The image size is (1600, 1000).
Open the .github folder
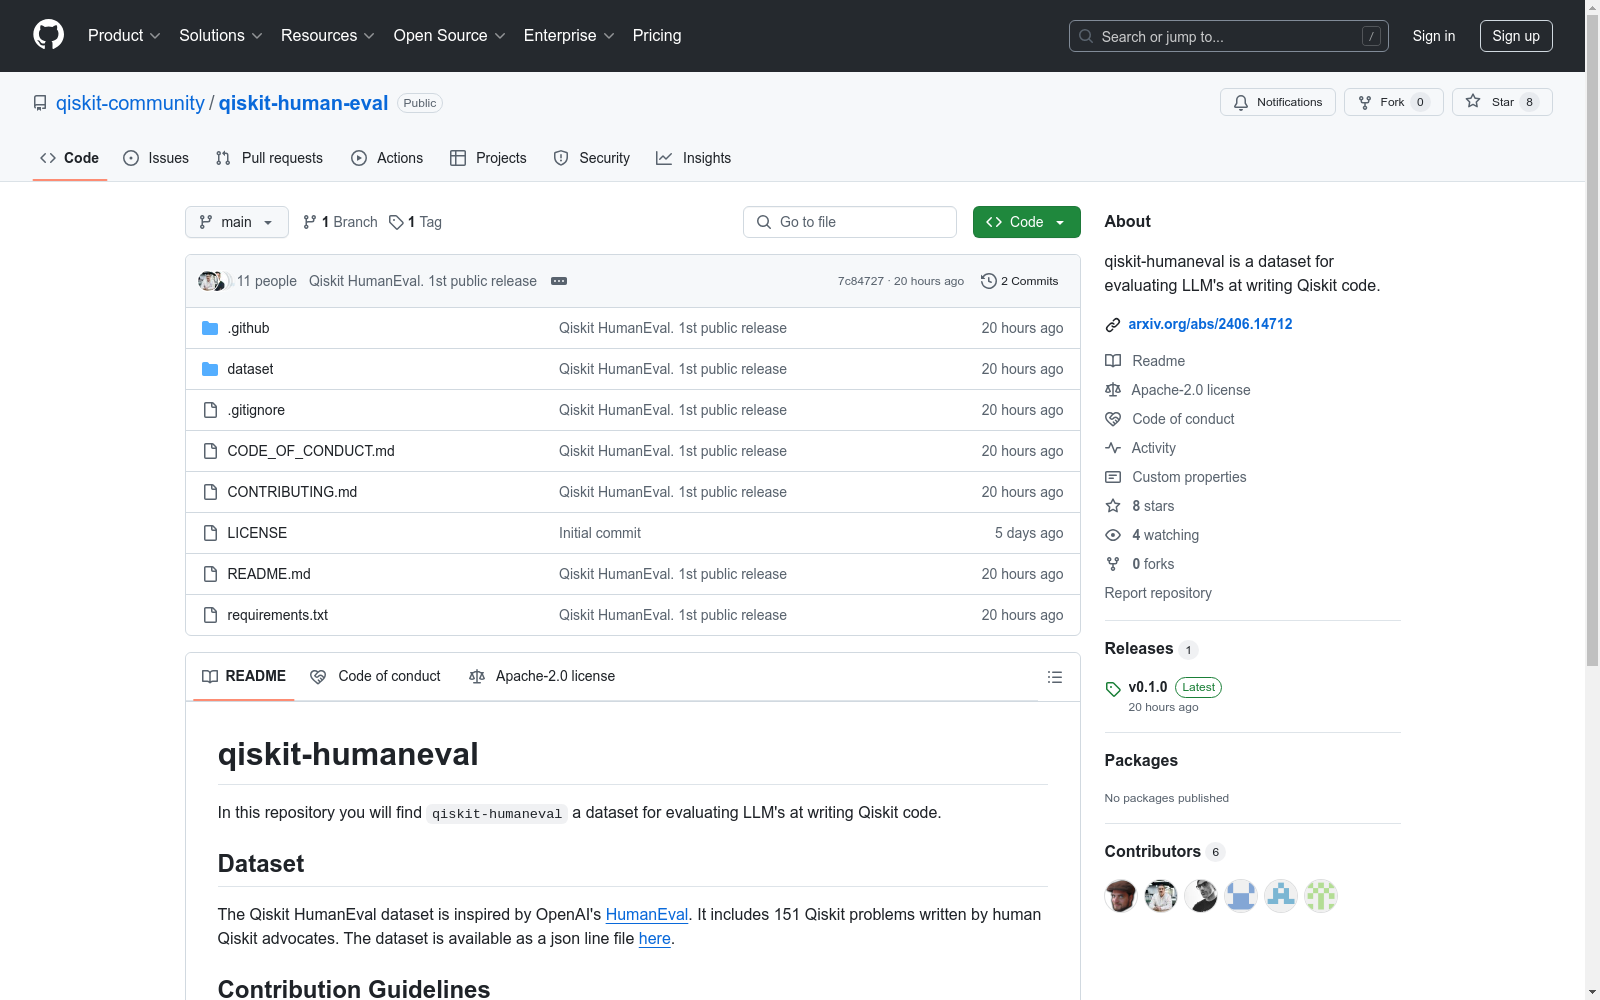click(248, 328)
